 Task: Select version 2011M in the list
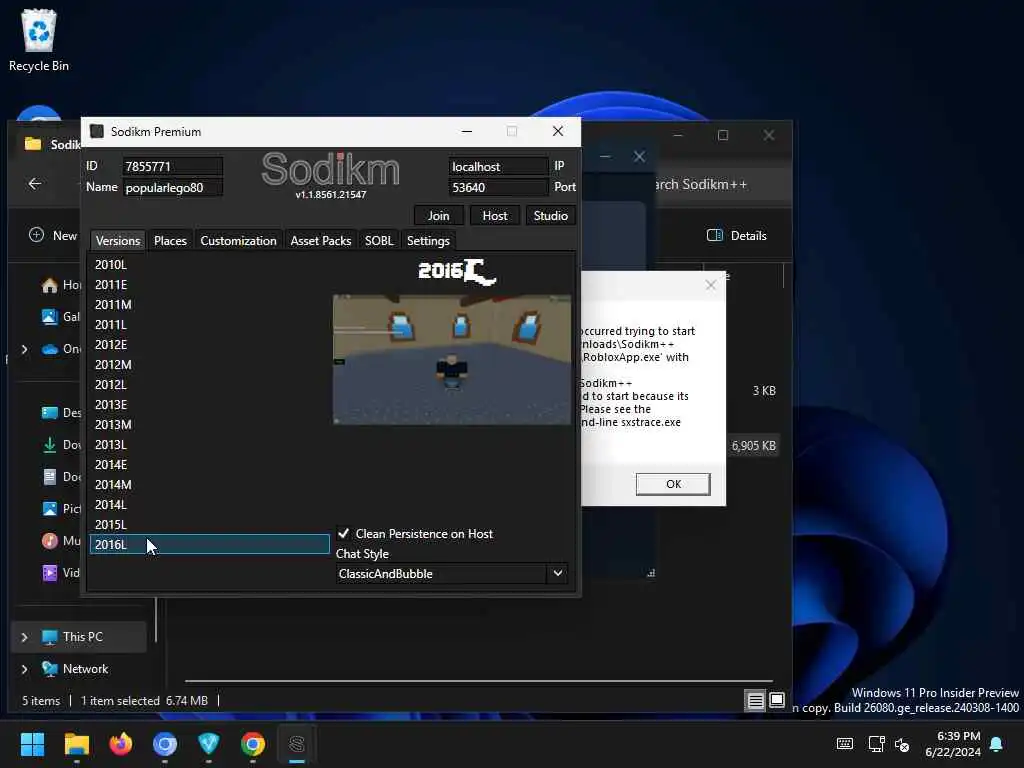[209, 304]
